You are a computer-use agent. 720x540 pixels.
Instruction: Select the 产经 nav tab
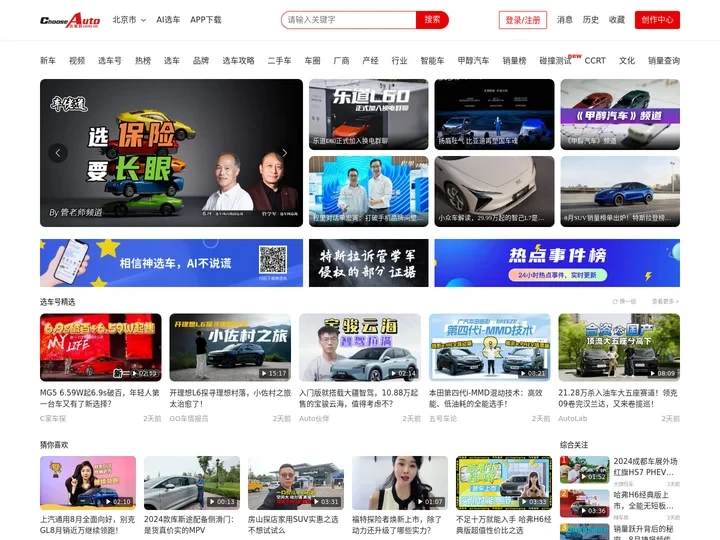pos(370,61)
